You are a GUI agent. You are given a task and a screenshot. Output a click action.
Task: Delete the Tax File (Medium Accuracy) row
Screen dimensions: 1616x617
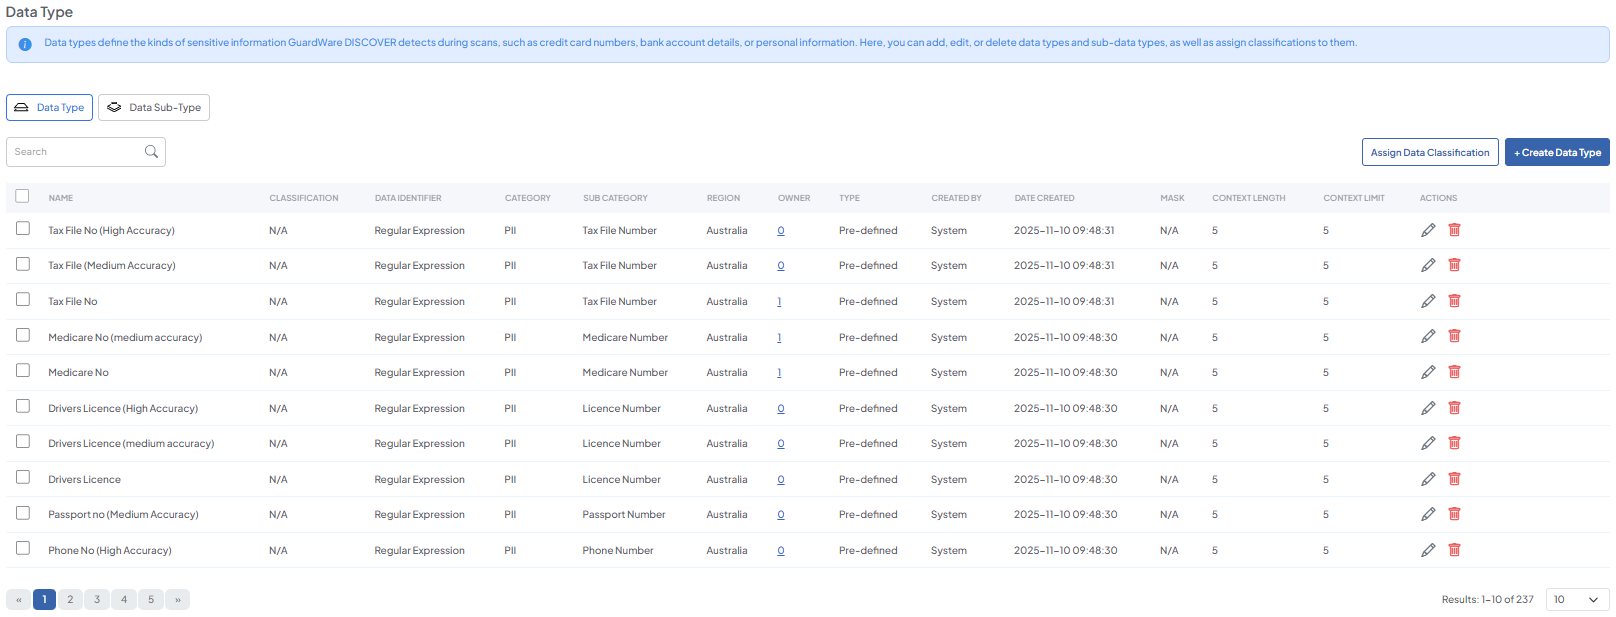click(x=1454, y=265)
